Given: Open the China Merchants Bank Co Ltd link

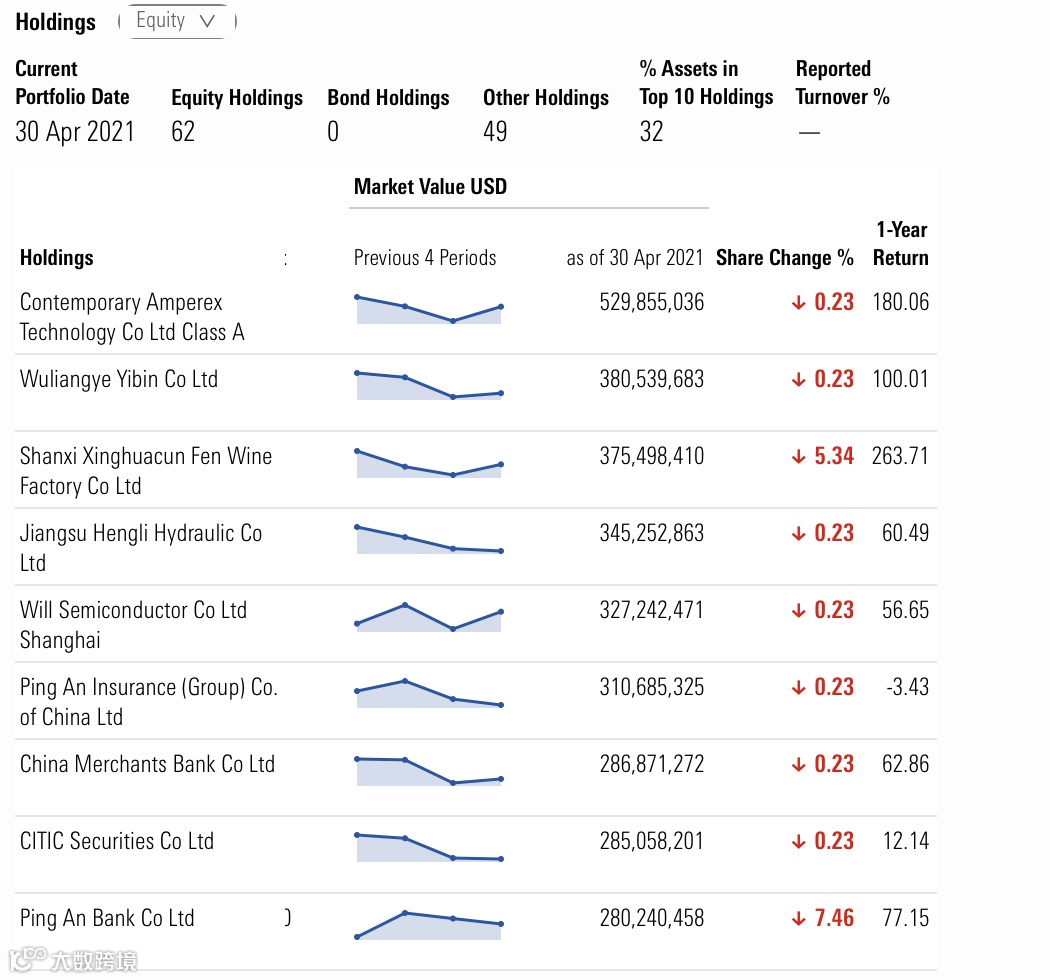Looking at the screenshot, I should pos(147,765).
